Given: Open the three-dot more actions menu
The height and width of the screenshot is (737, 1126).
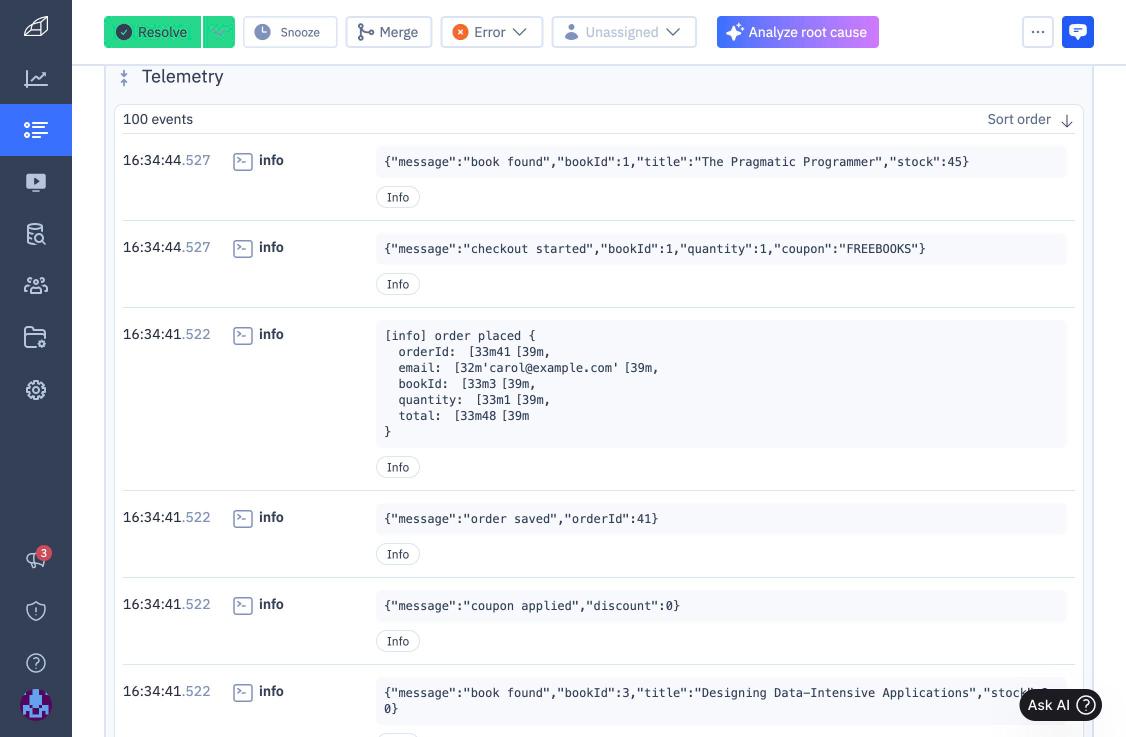Looking at the screenshot, I should (x=1038, y=32).
